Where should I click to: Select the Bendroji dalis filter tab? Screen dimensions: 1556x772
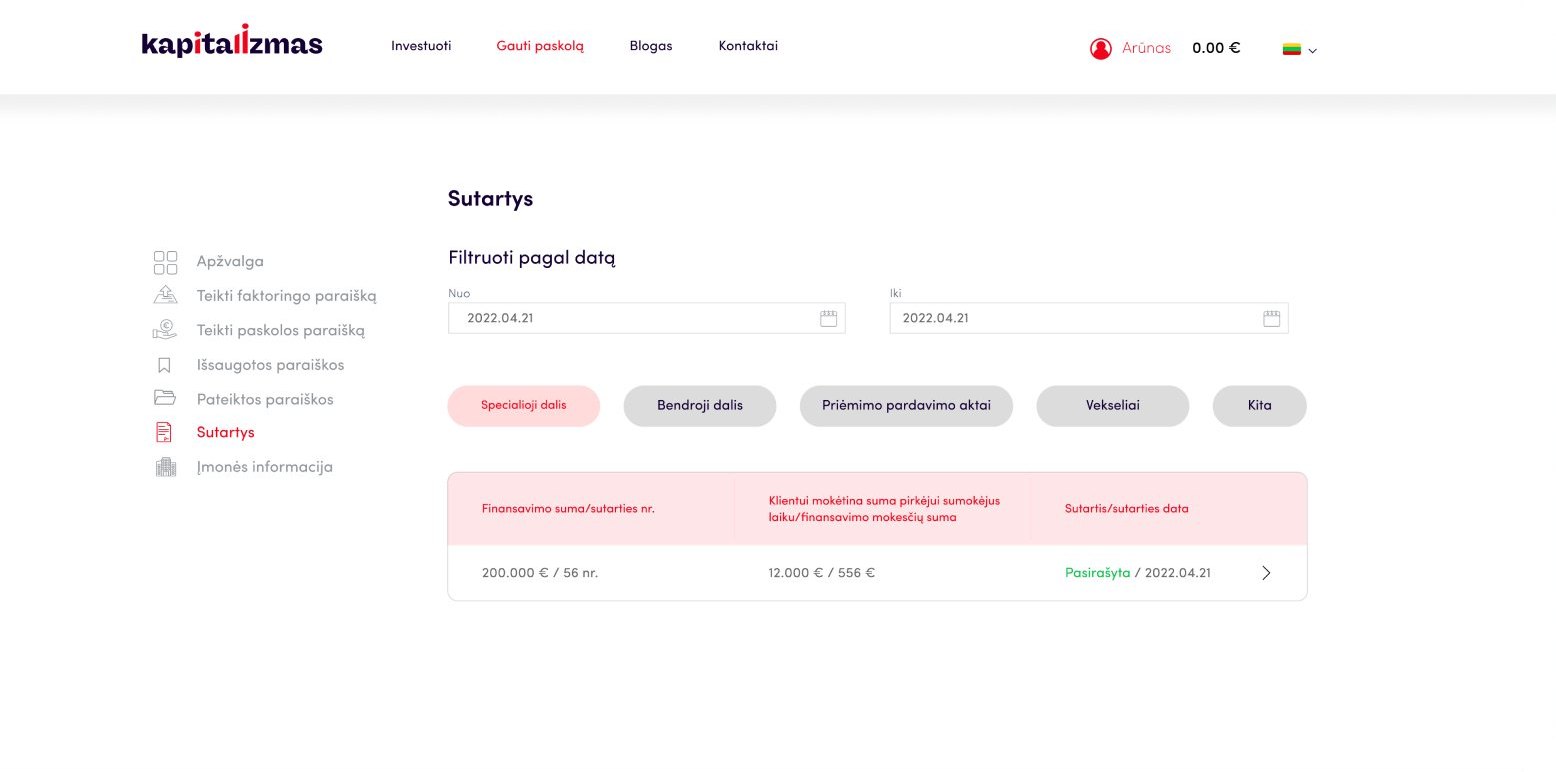point(700,406)
